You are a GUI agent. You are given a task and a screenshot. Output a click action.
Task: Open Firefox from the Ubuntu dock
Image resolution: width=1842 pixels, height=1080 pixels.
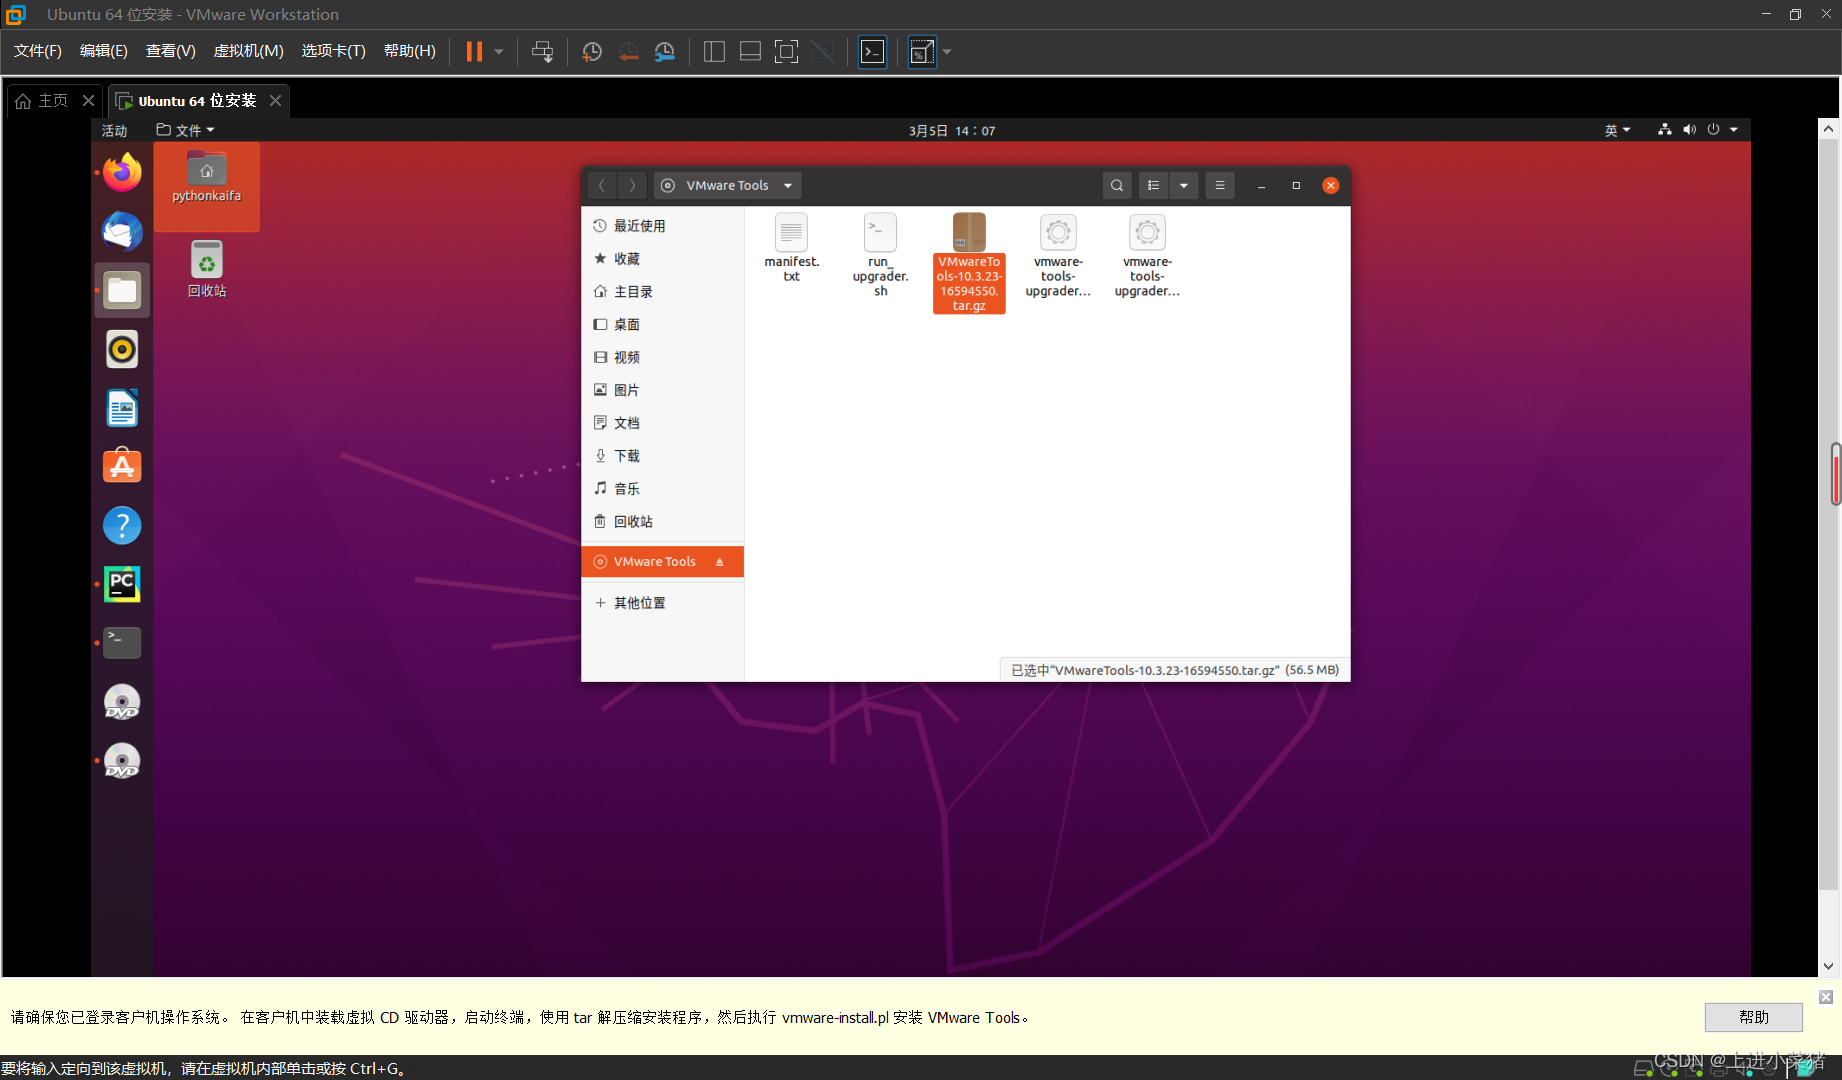[121, 172]
